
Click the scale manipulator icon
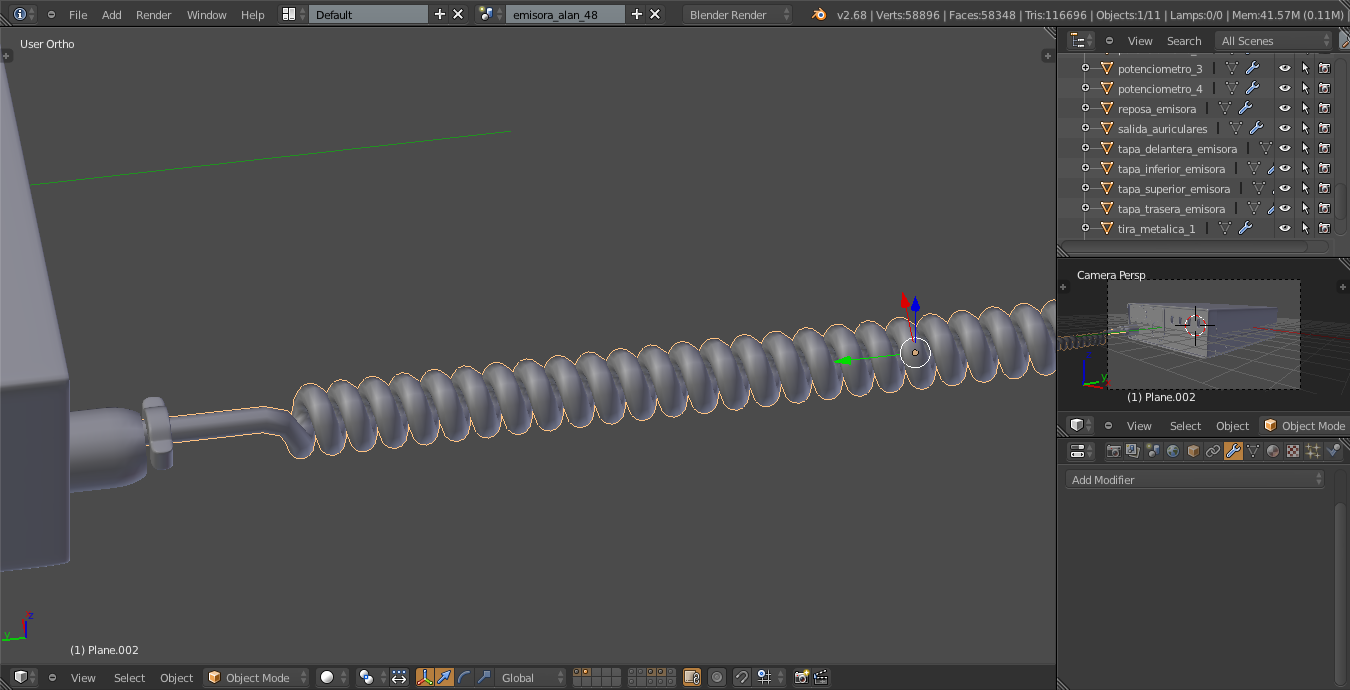[484, 677]
